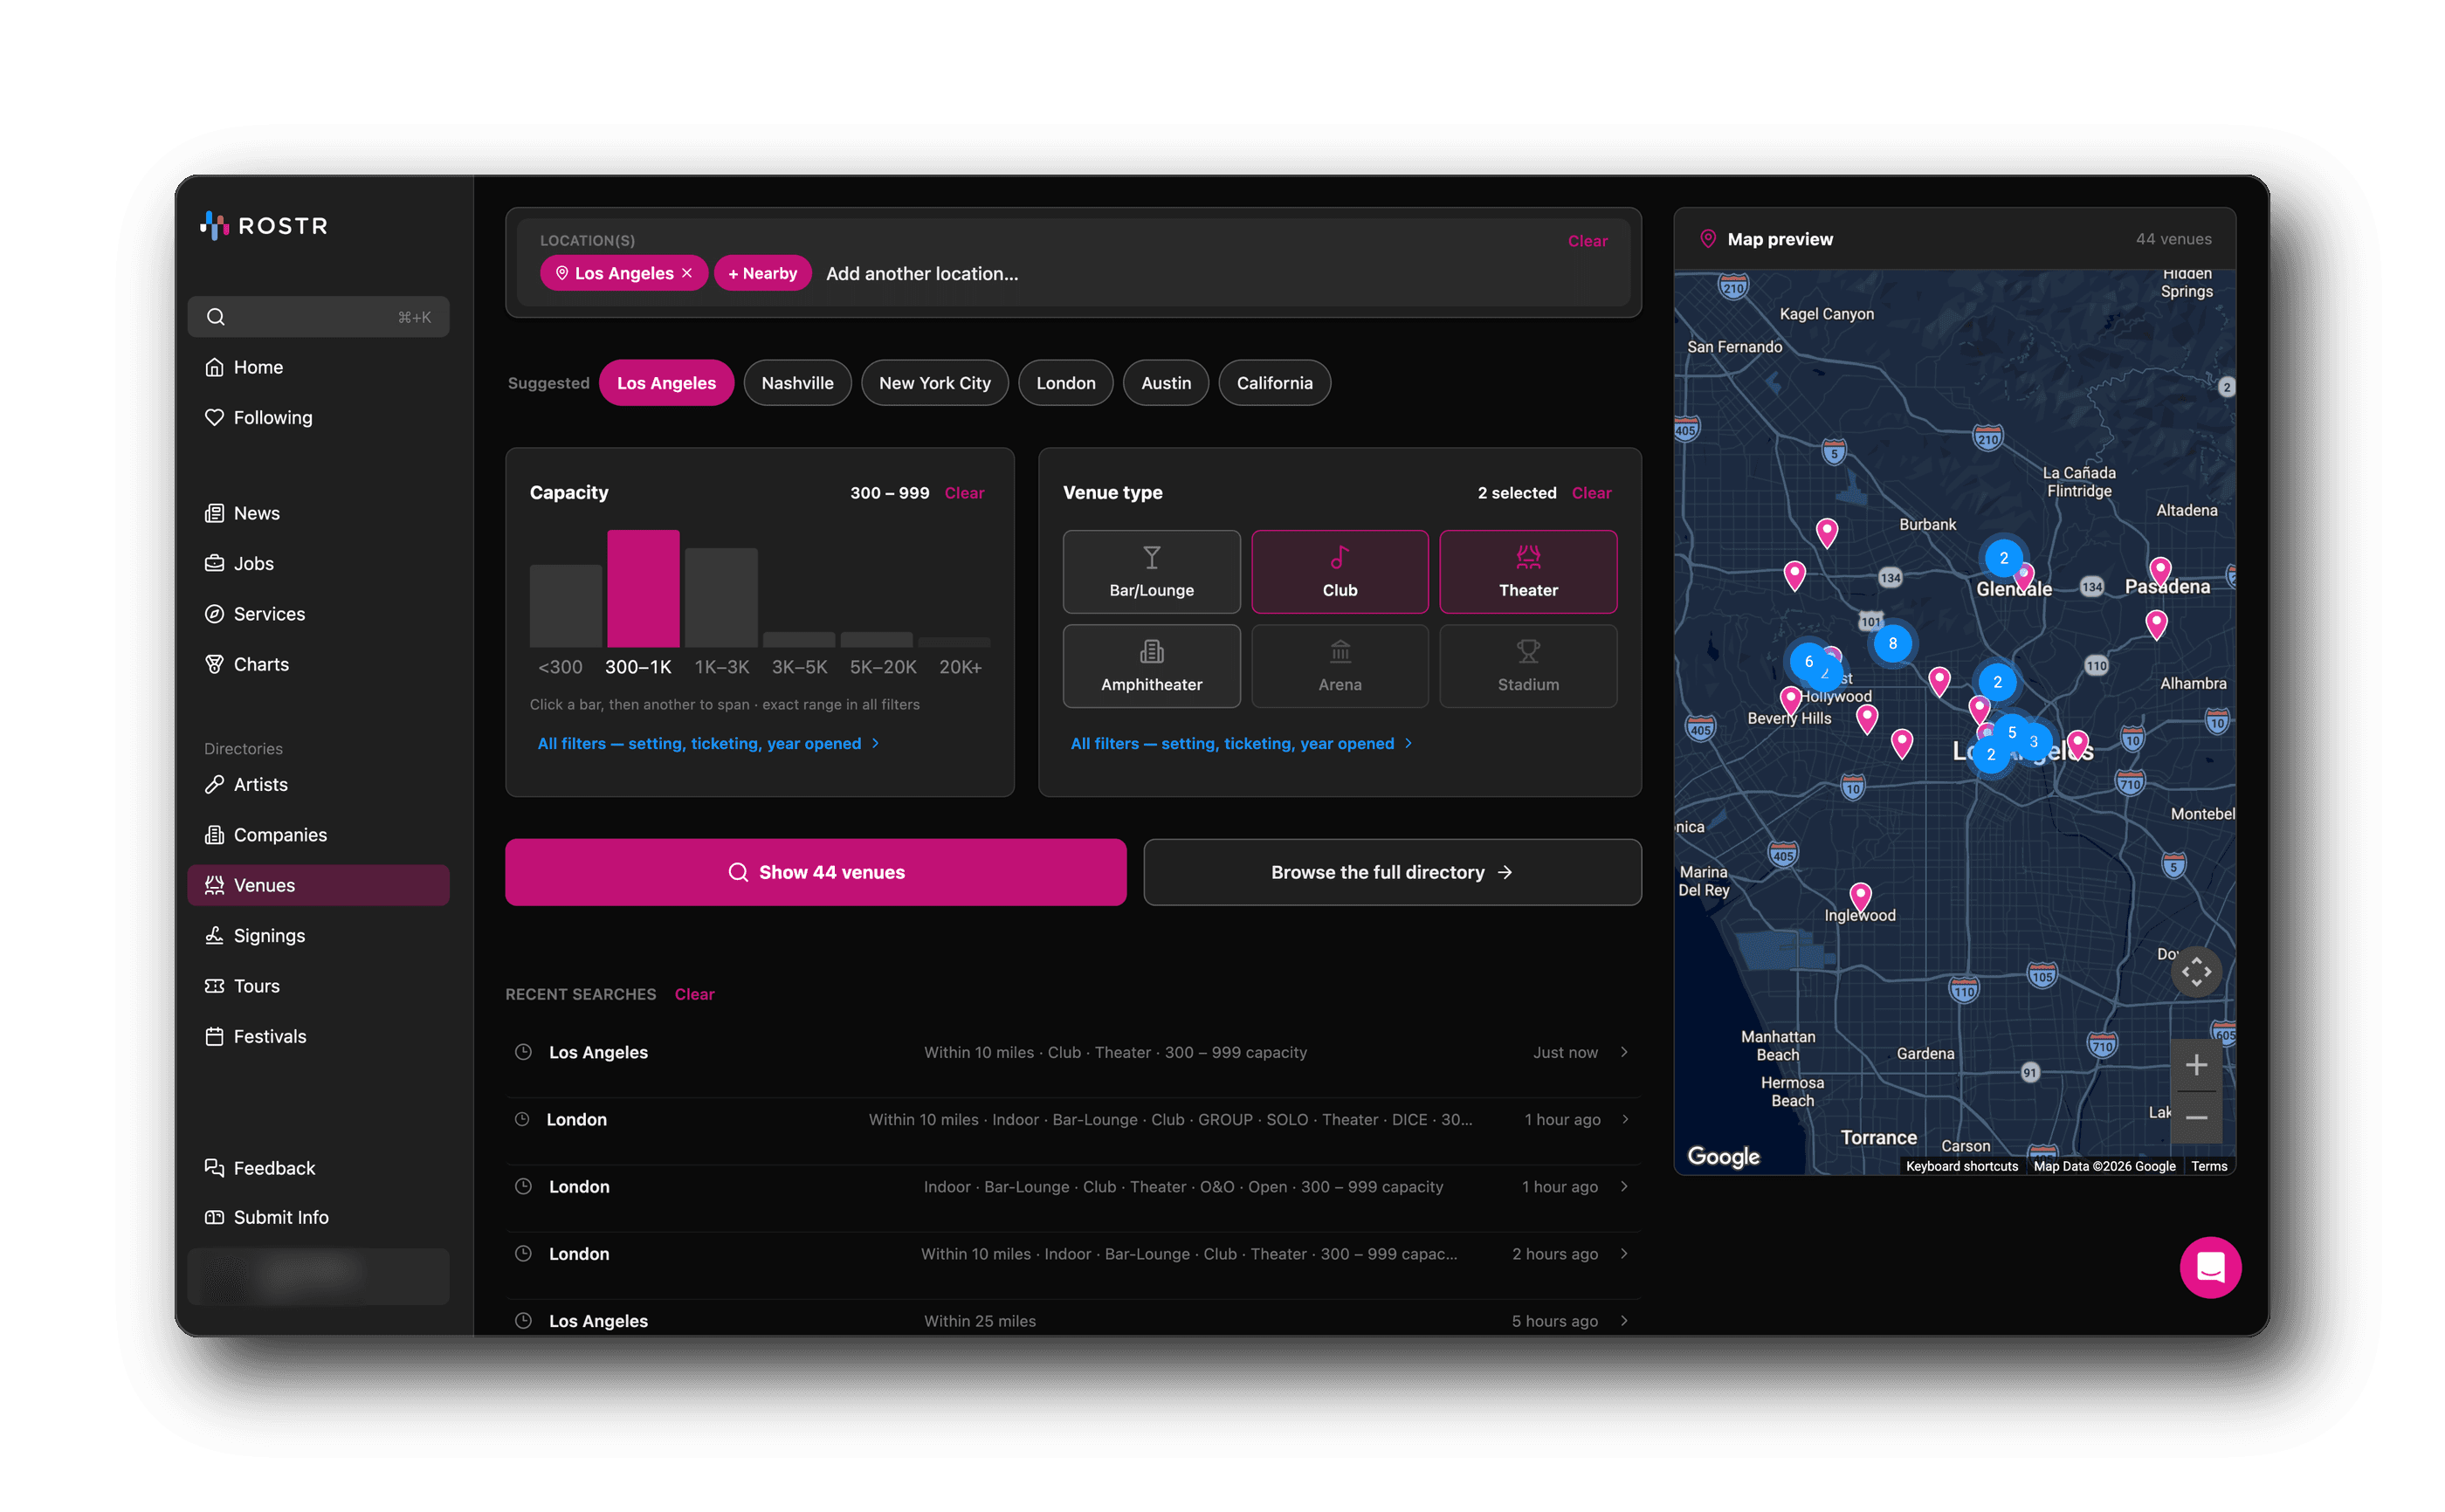
Task: Toggle the Arena venue type
Action: point(1339,666)
